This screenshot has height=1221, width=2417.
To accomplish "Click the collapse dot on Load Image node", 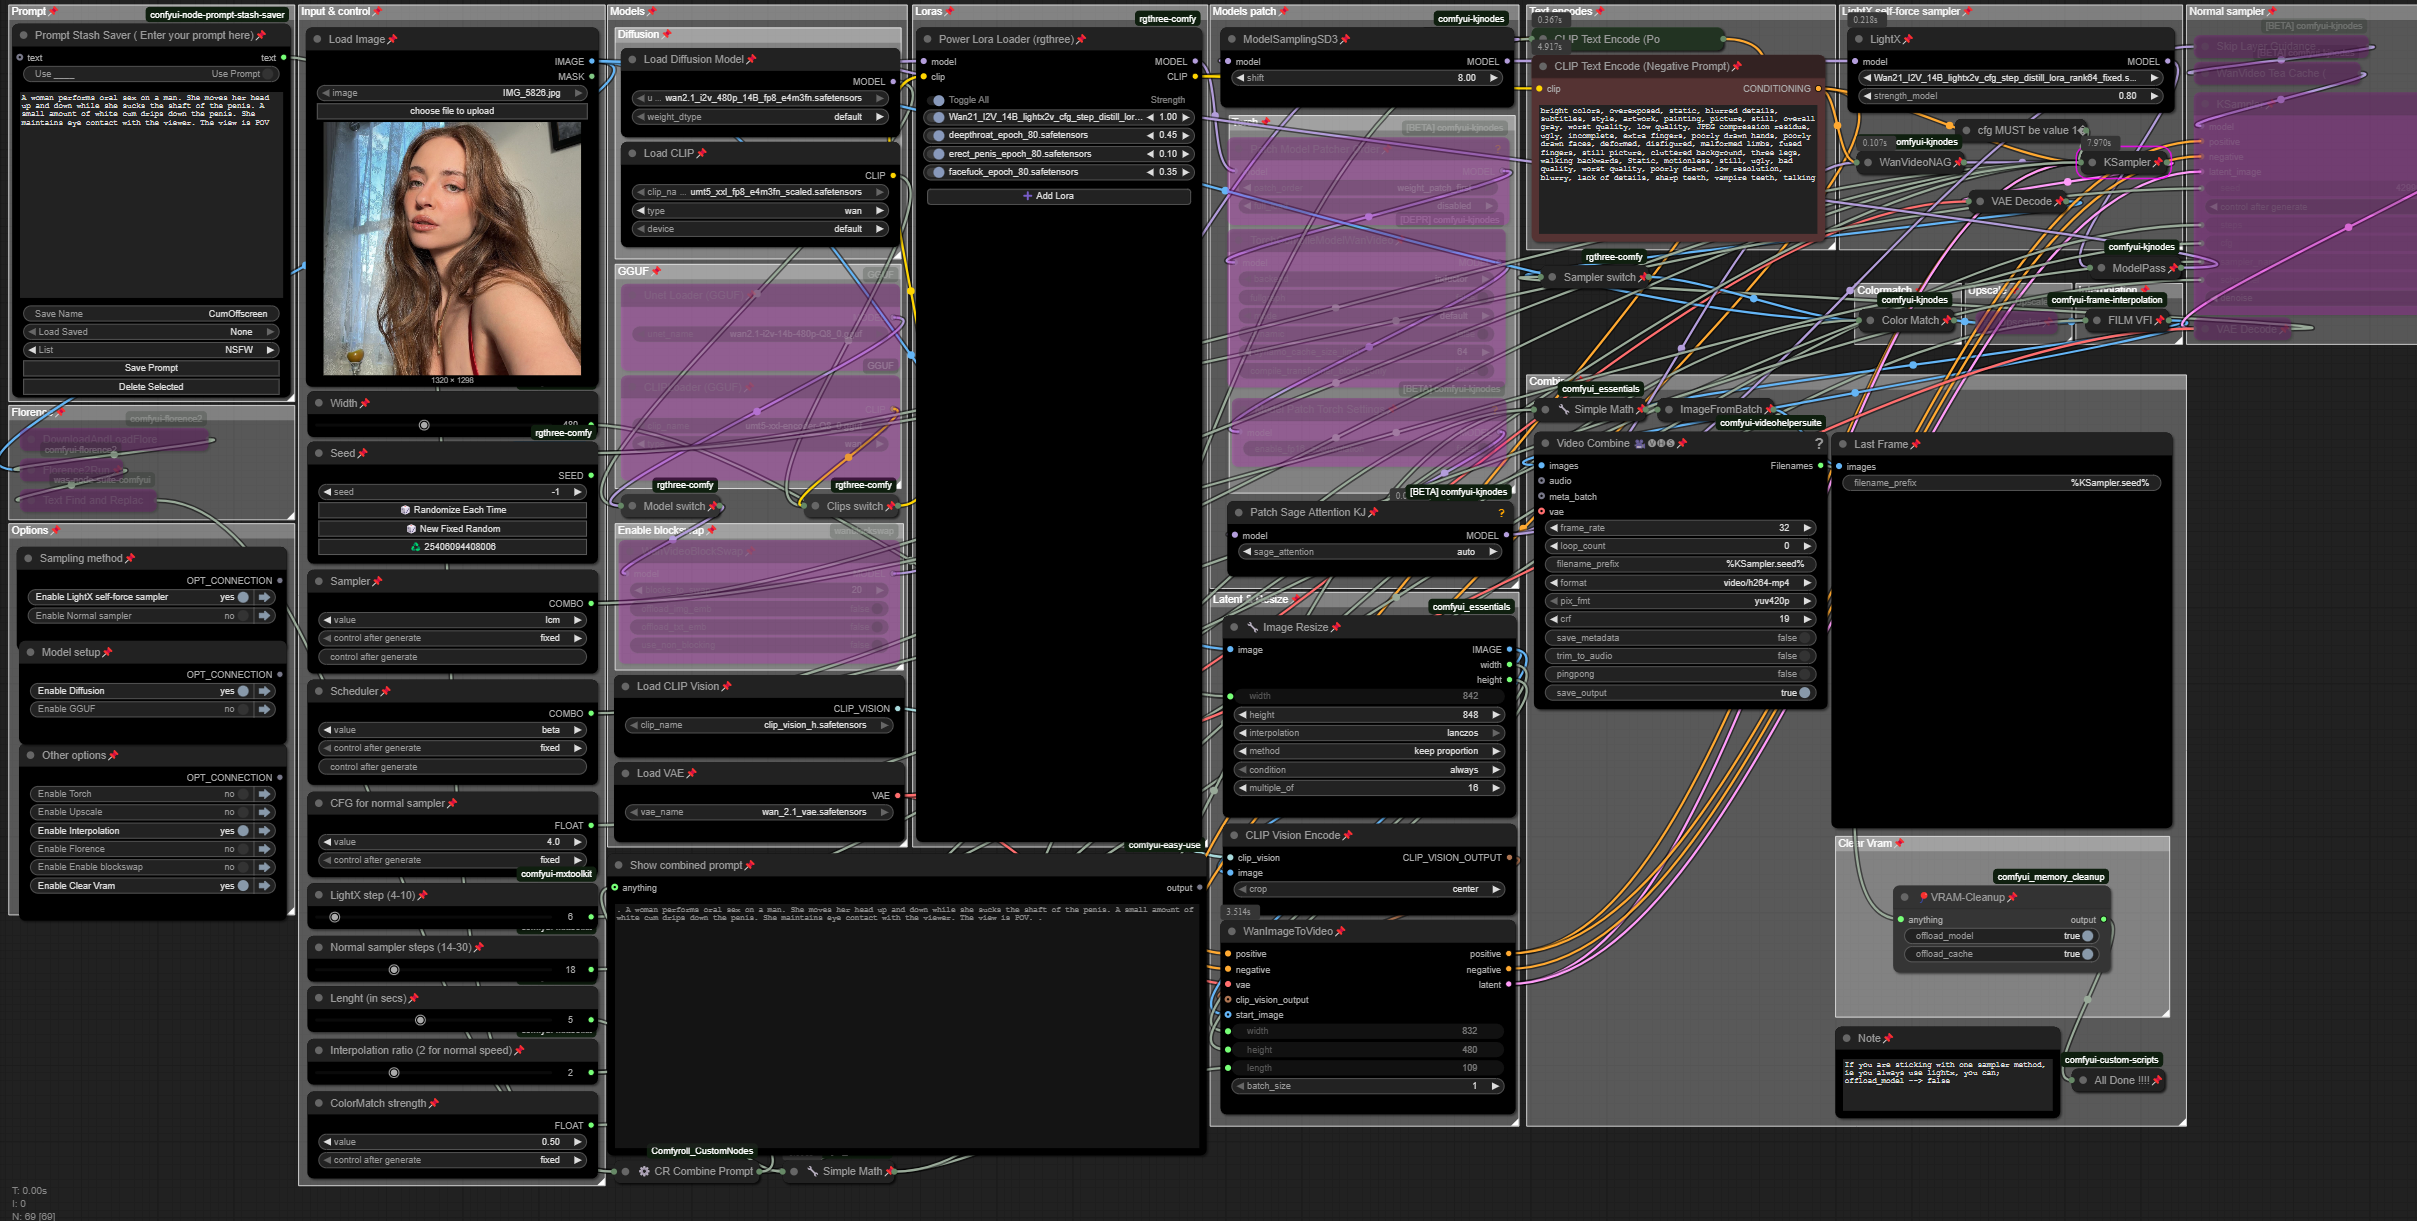I will (x=318, y=39).
